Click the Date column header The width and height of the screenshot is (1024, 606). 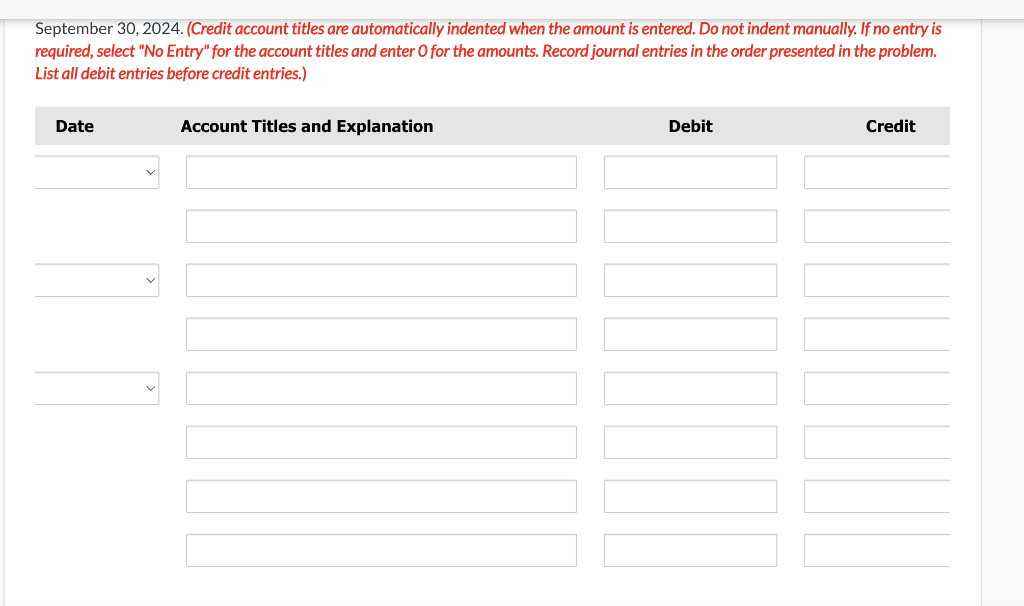(75, 126)
